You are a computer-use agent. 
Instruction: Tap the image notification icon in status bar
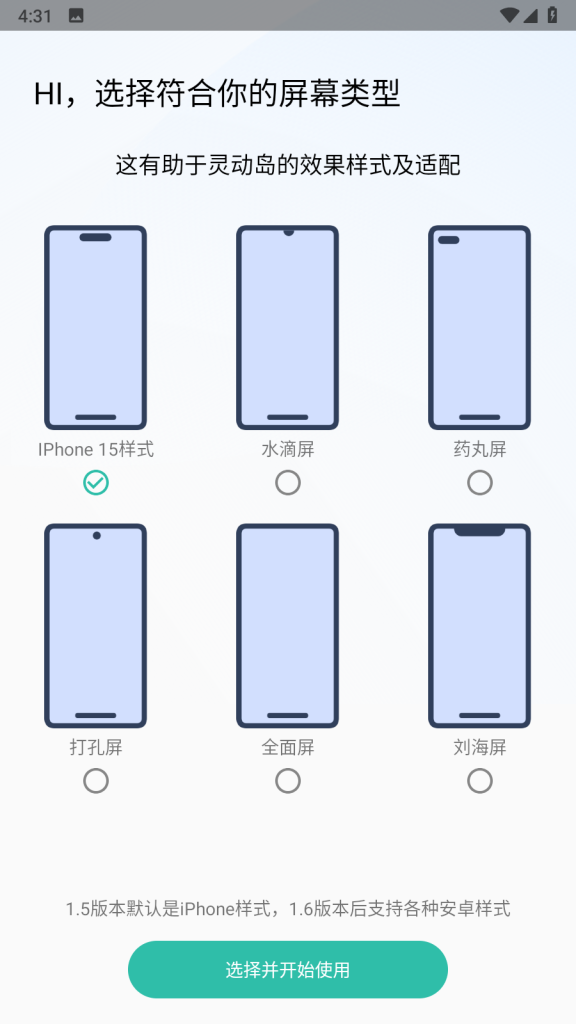pyautogui.click(x=76, y=16)
